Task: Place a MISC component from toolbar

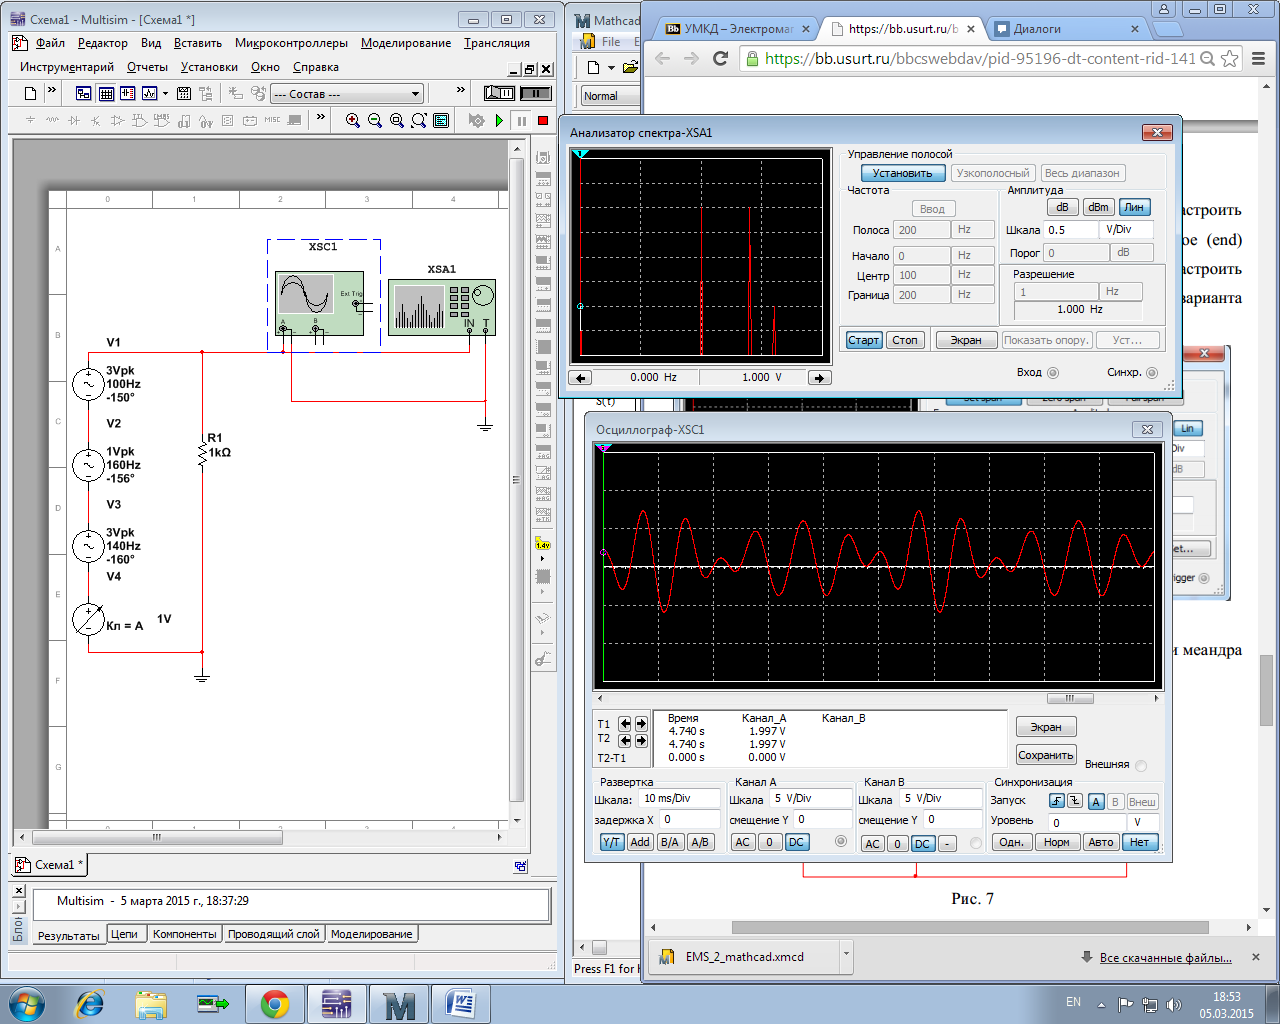Action: [272, 120]
